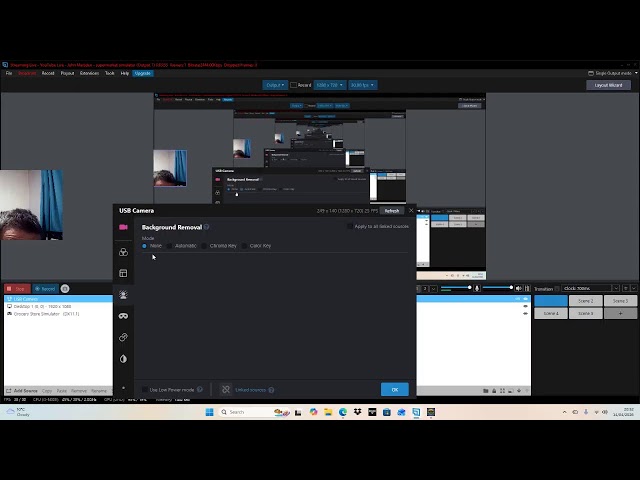Click the snapshot camera icon
The width and height of the screenshot is (640, 480).
65,289
